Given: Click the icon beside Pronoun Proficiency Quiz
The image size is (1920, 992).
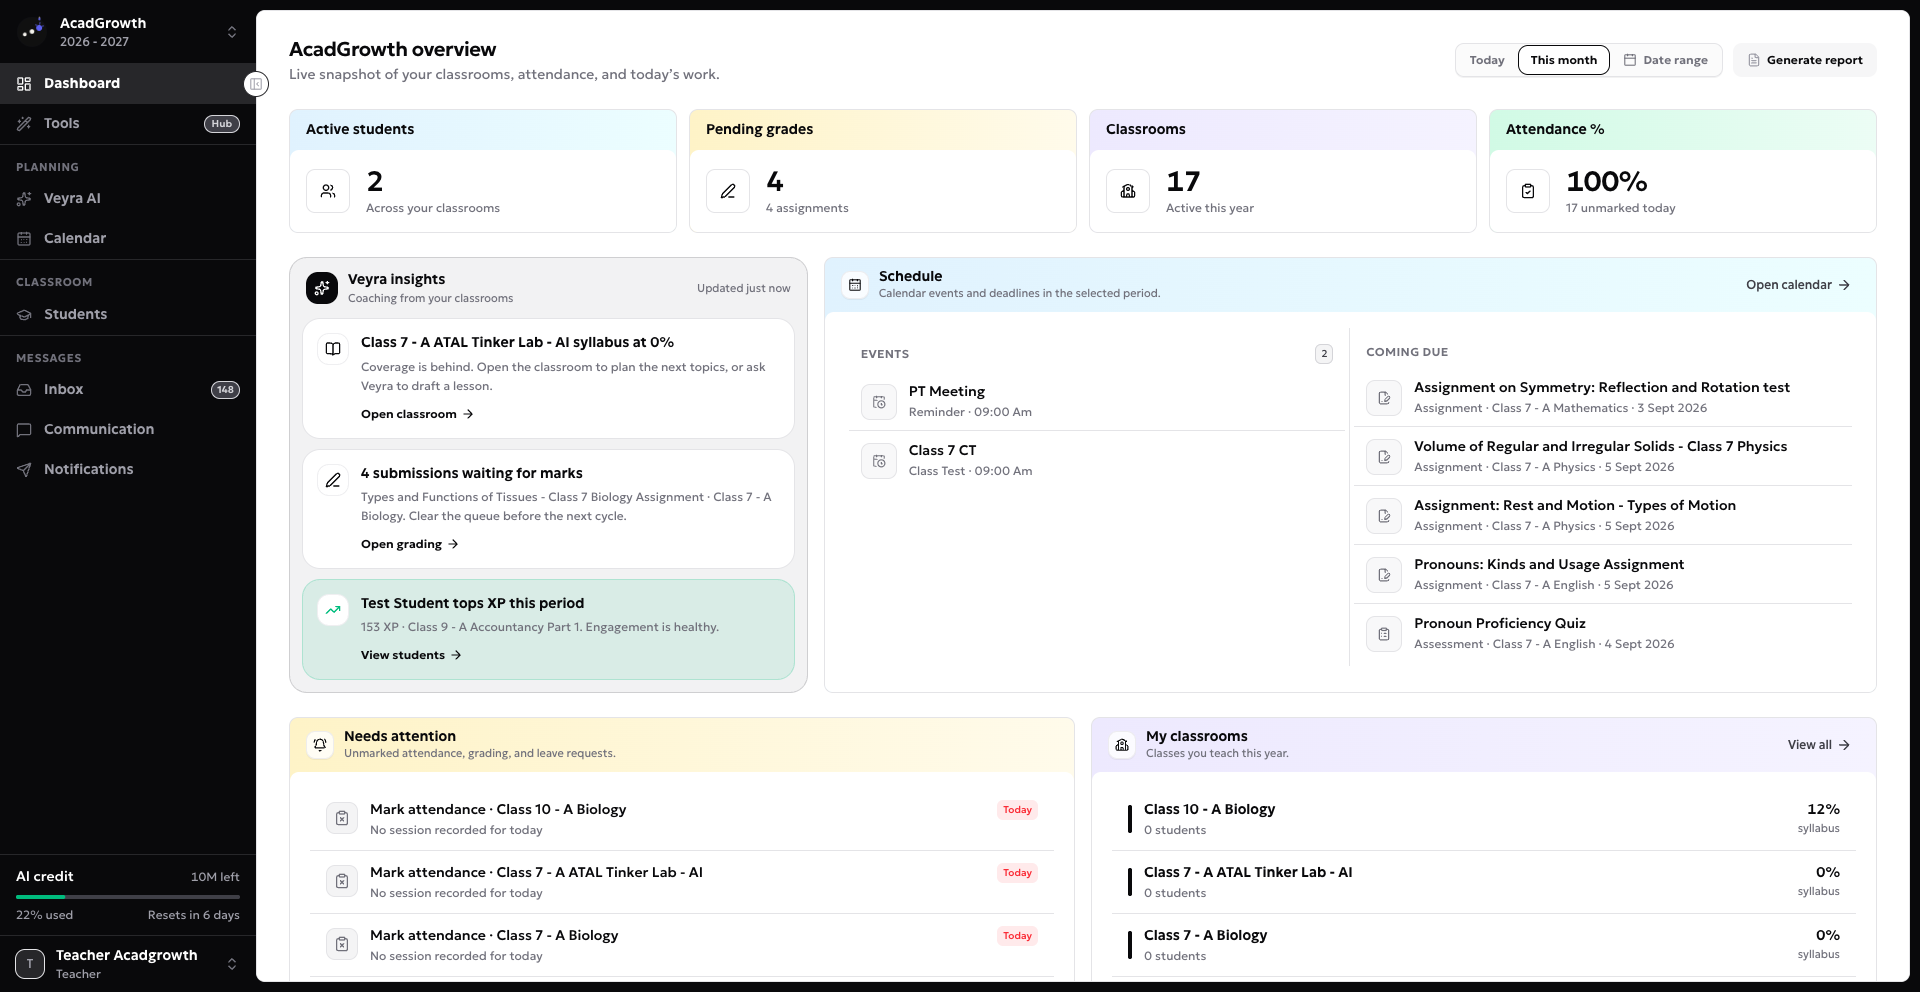Looking at the screenshot, I should point(1384,634).
